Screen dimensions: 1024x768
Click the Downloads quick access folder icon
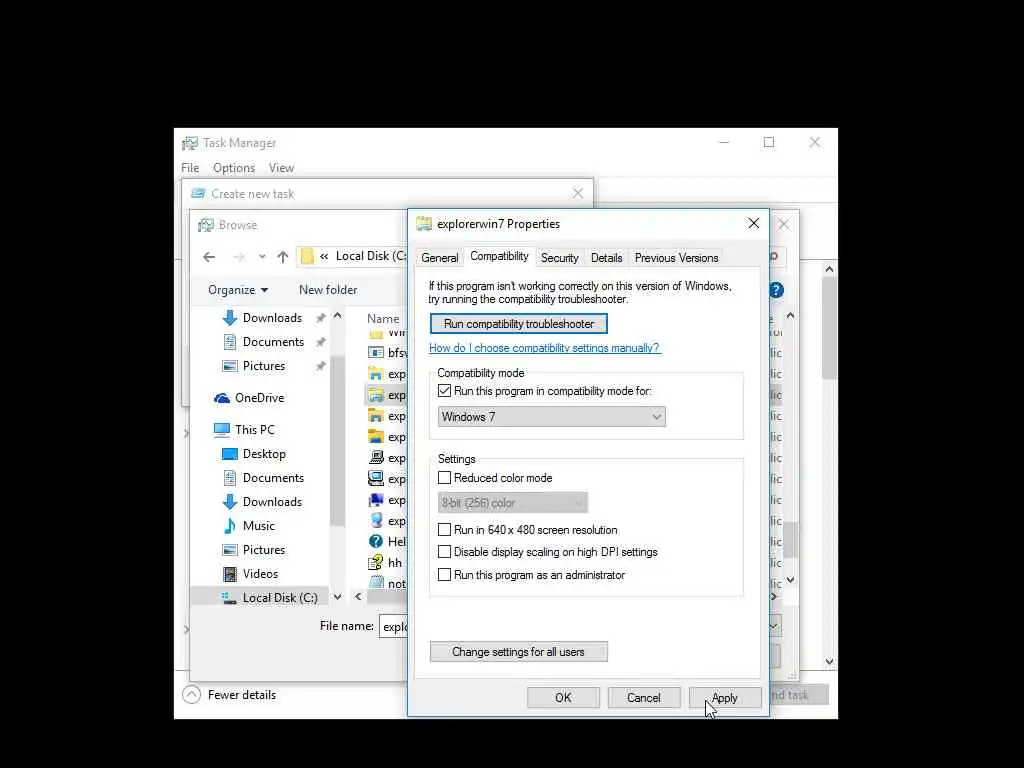(229, 318)
